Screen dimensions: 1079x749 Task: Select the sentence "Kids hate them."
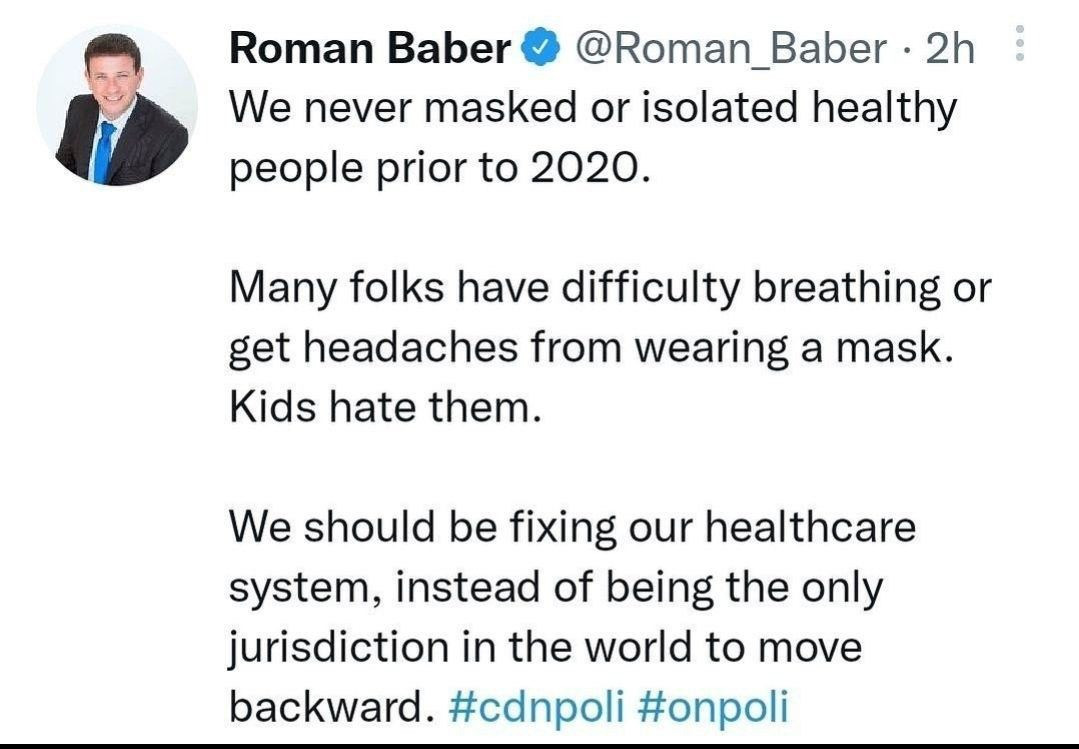pyautogui.click(x=385, y=407)
